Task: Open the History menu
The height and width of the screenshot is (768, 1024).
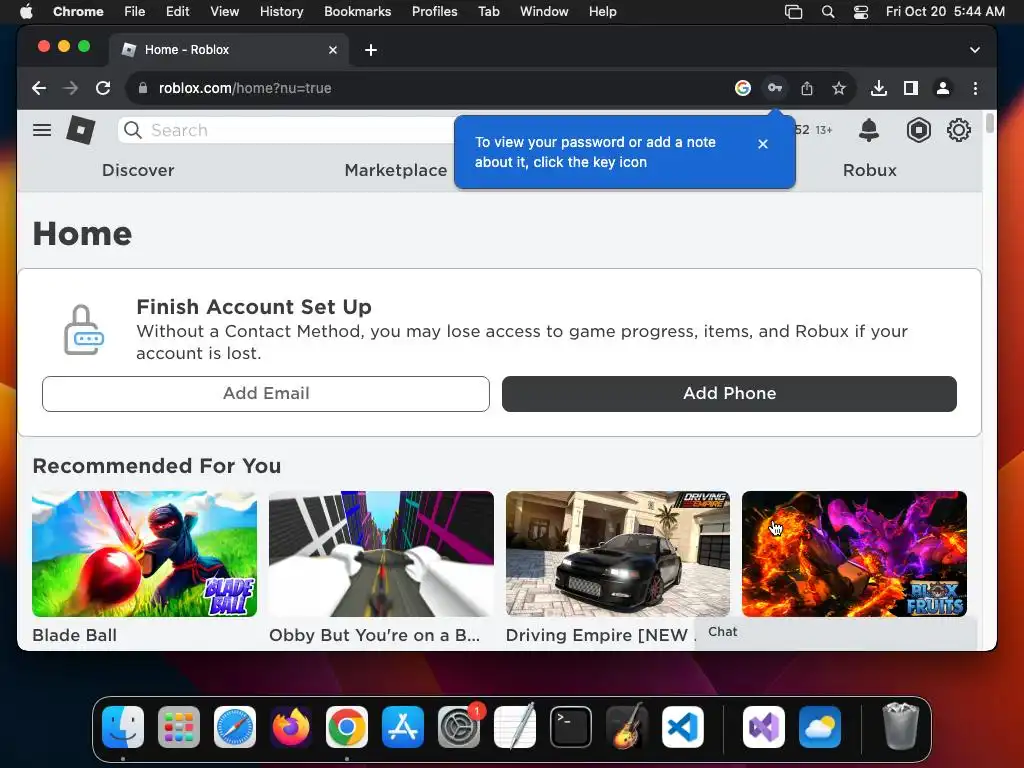Action: tap(281, 11)
